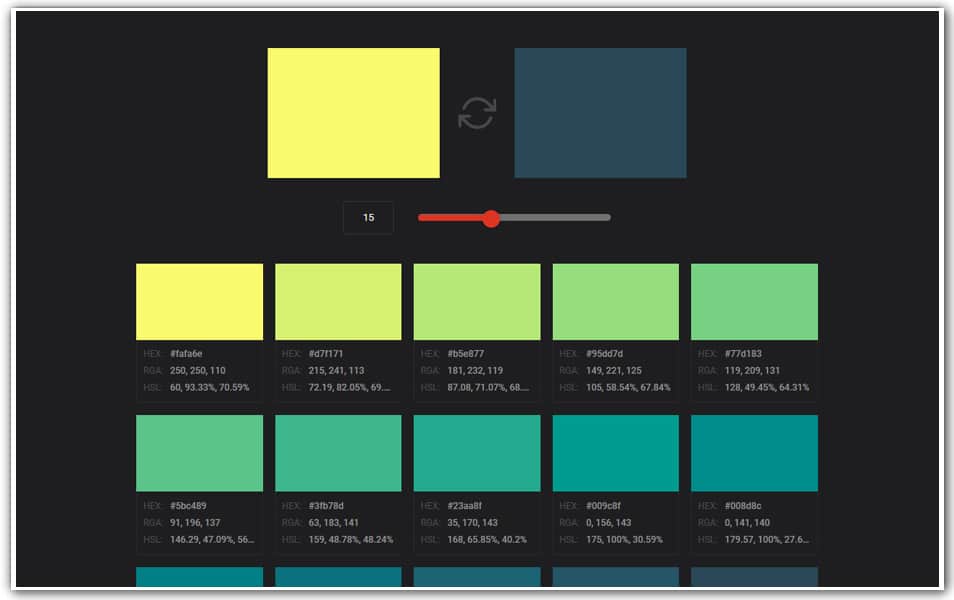Click the red slider handle
954x600 pixels.
(x=492, y=218)
